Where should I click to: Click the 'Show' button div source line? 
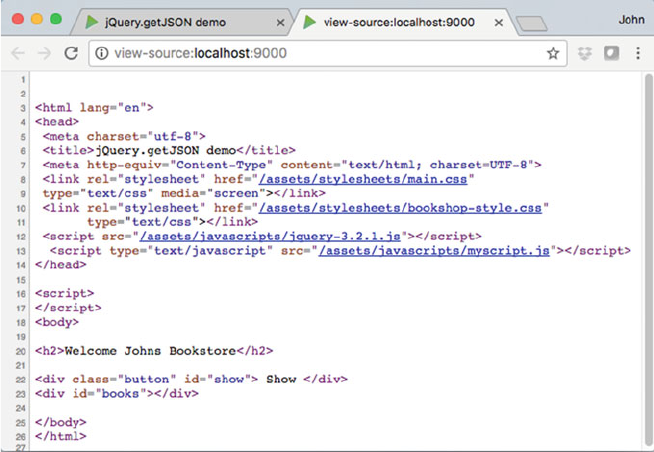click(x=191, y=379)
